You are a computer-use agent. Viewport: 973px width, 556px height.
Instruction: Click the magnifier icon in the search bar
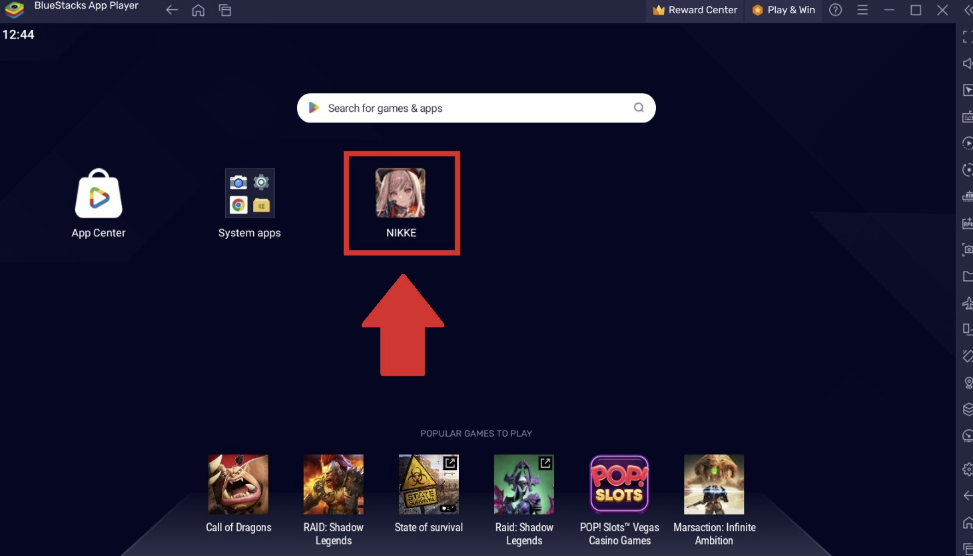639,108
